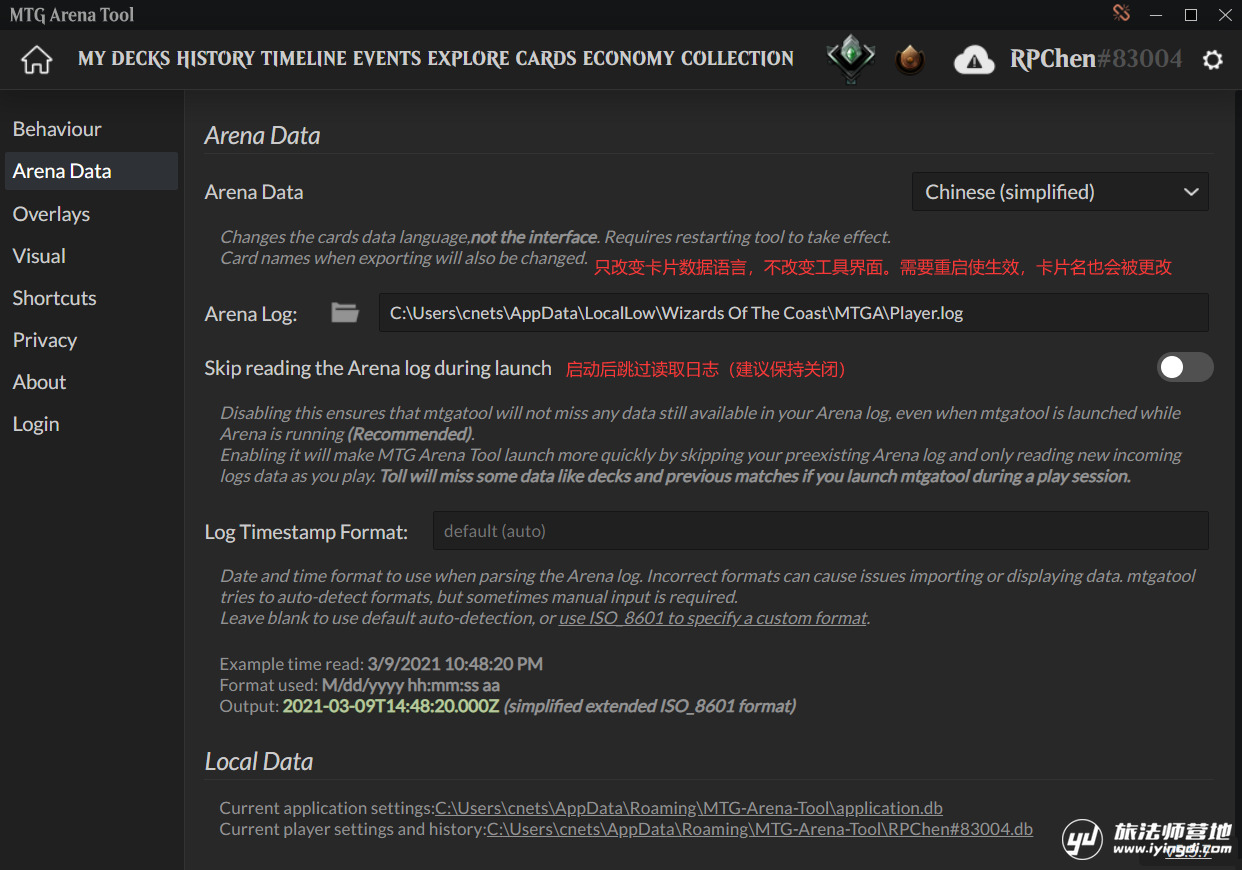
Task: Click the Log Timestamp Format label
Action: tap(307, 532)
